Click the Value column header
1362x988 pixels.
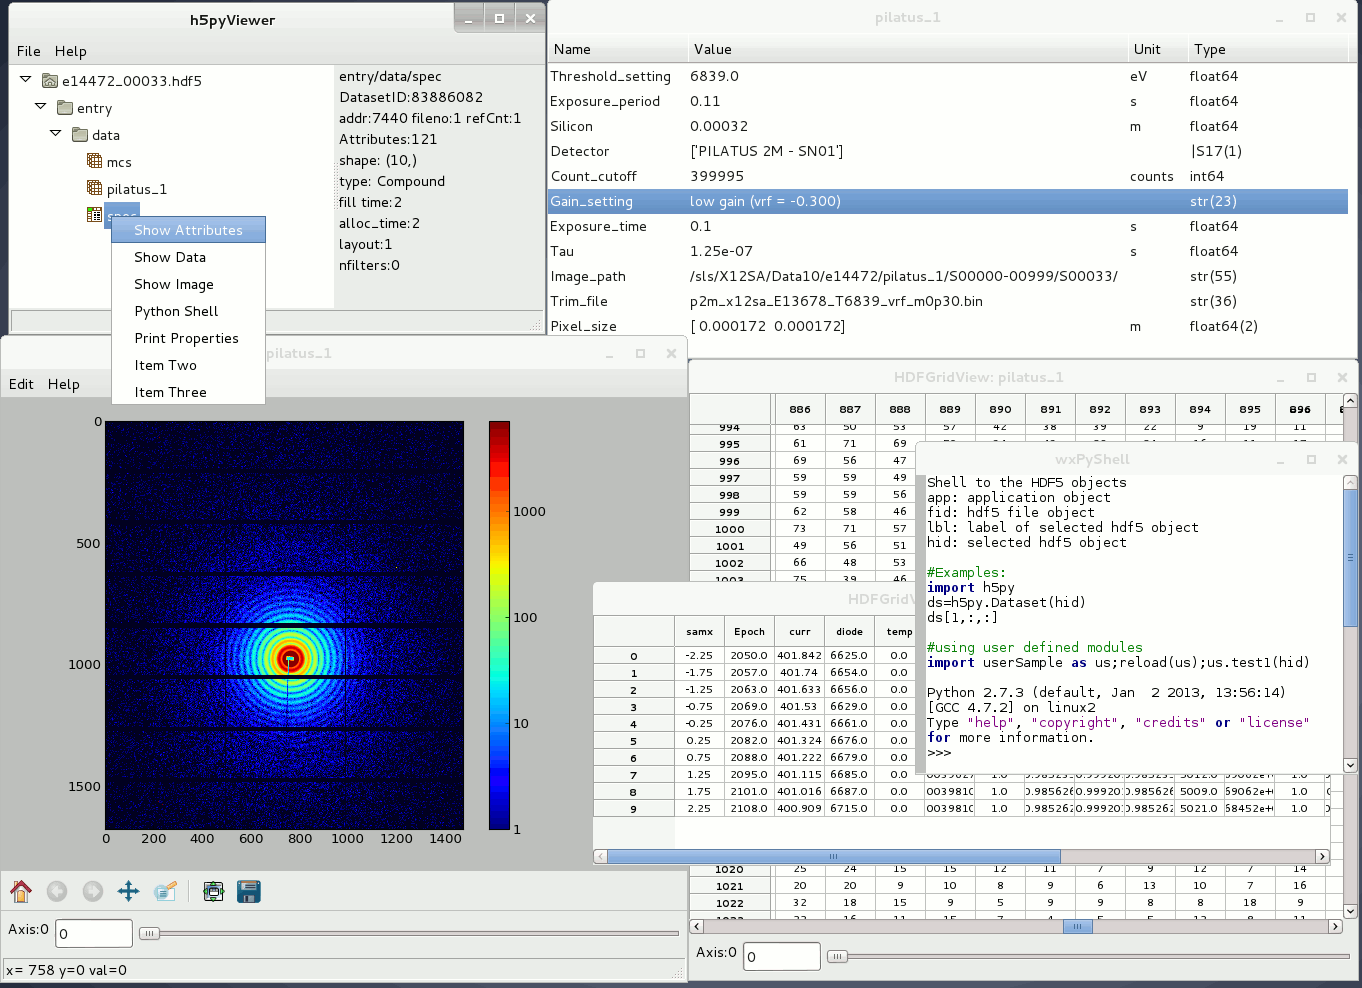[x=712, y=49]
